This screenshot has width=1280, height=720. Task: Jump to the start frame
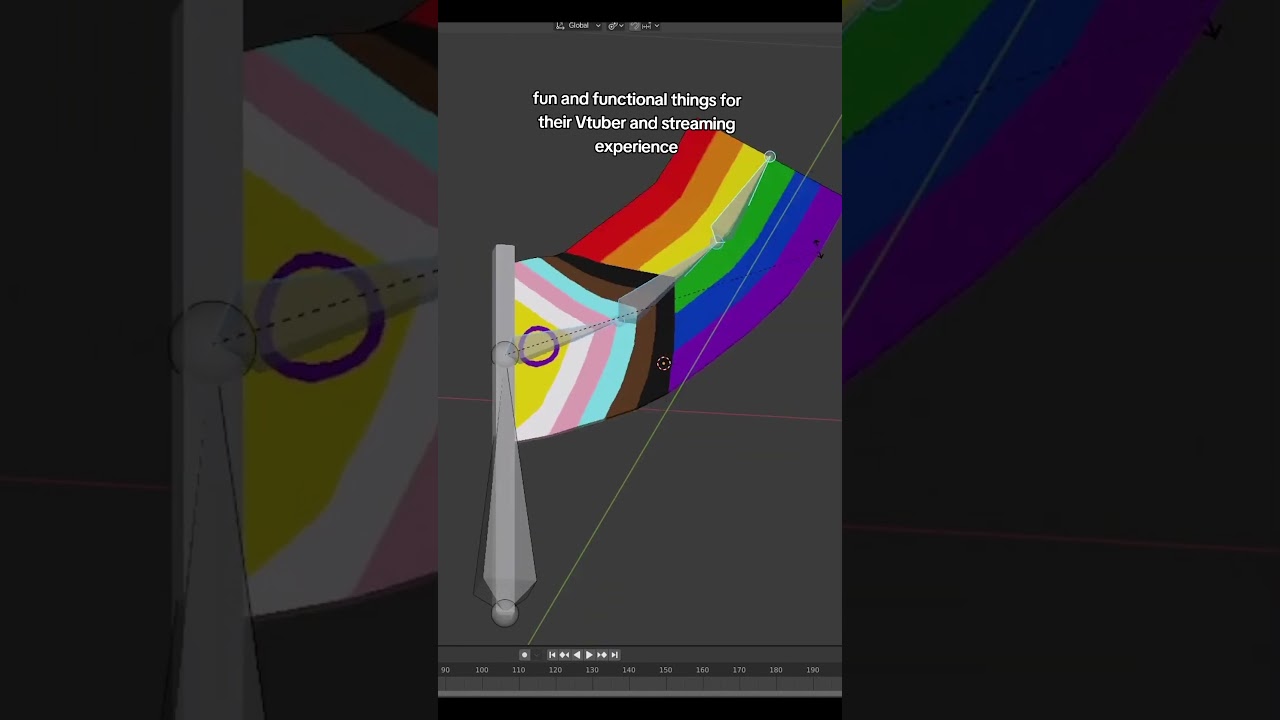[552, 655]
